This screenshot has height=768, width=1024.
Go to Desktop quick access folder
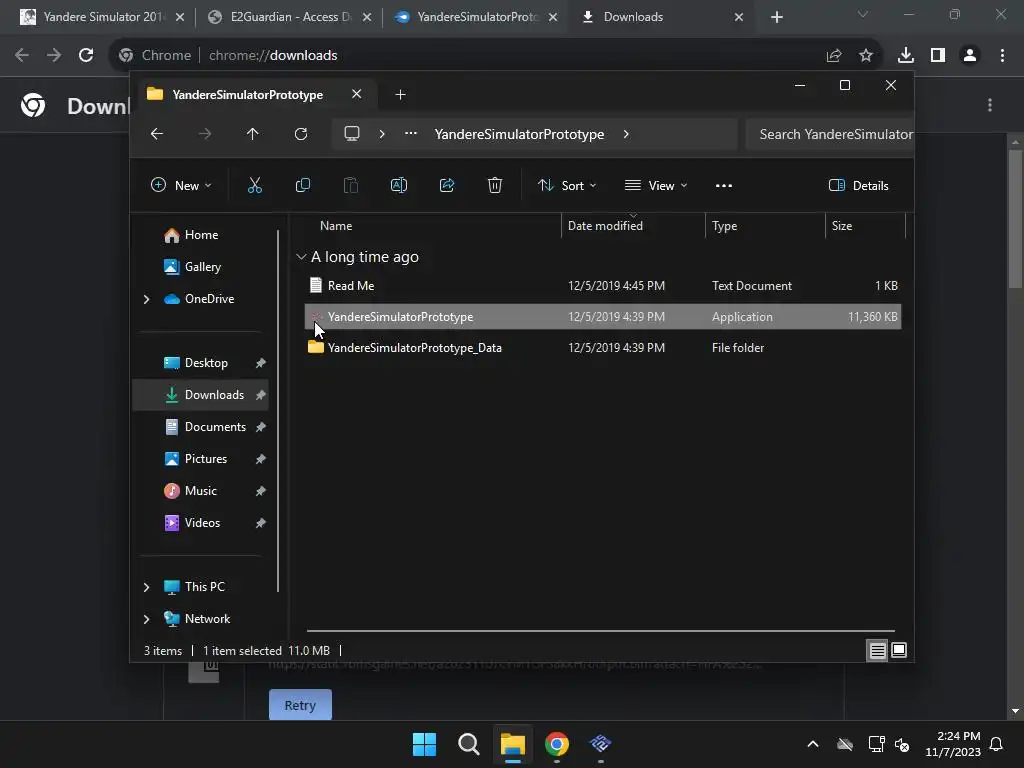coord(206,363)
